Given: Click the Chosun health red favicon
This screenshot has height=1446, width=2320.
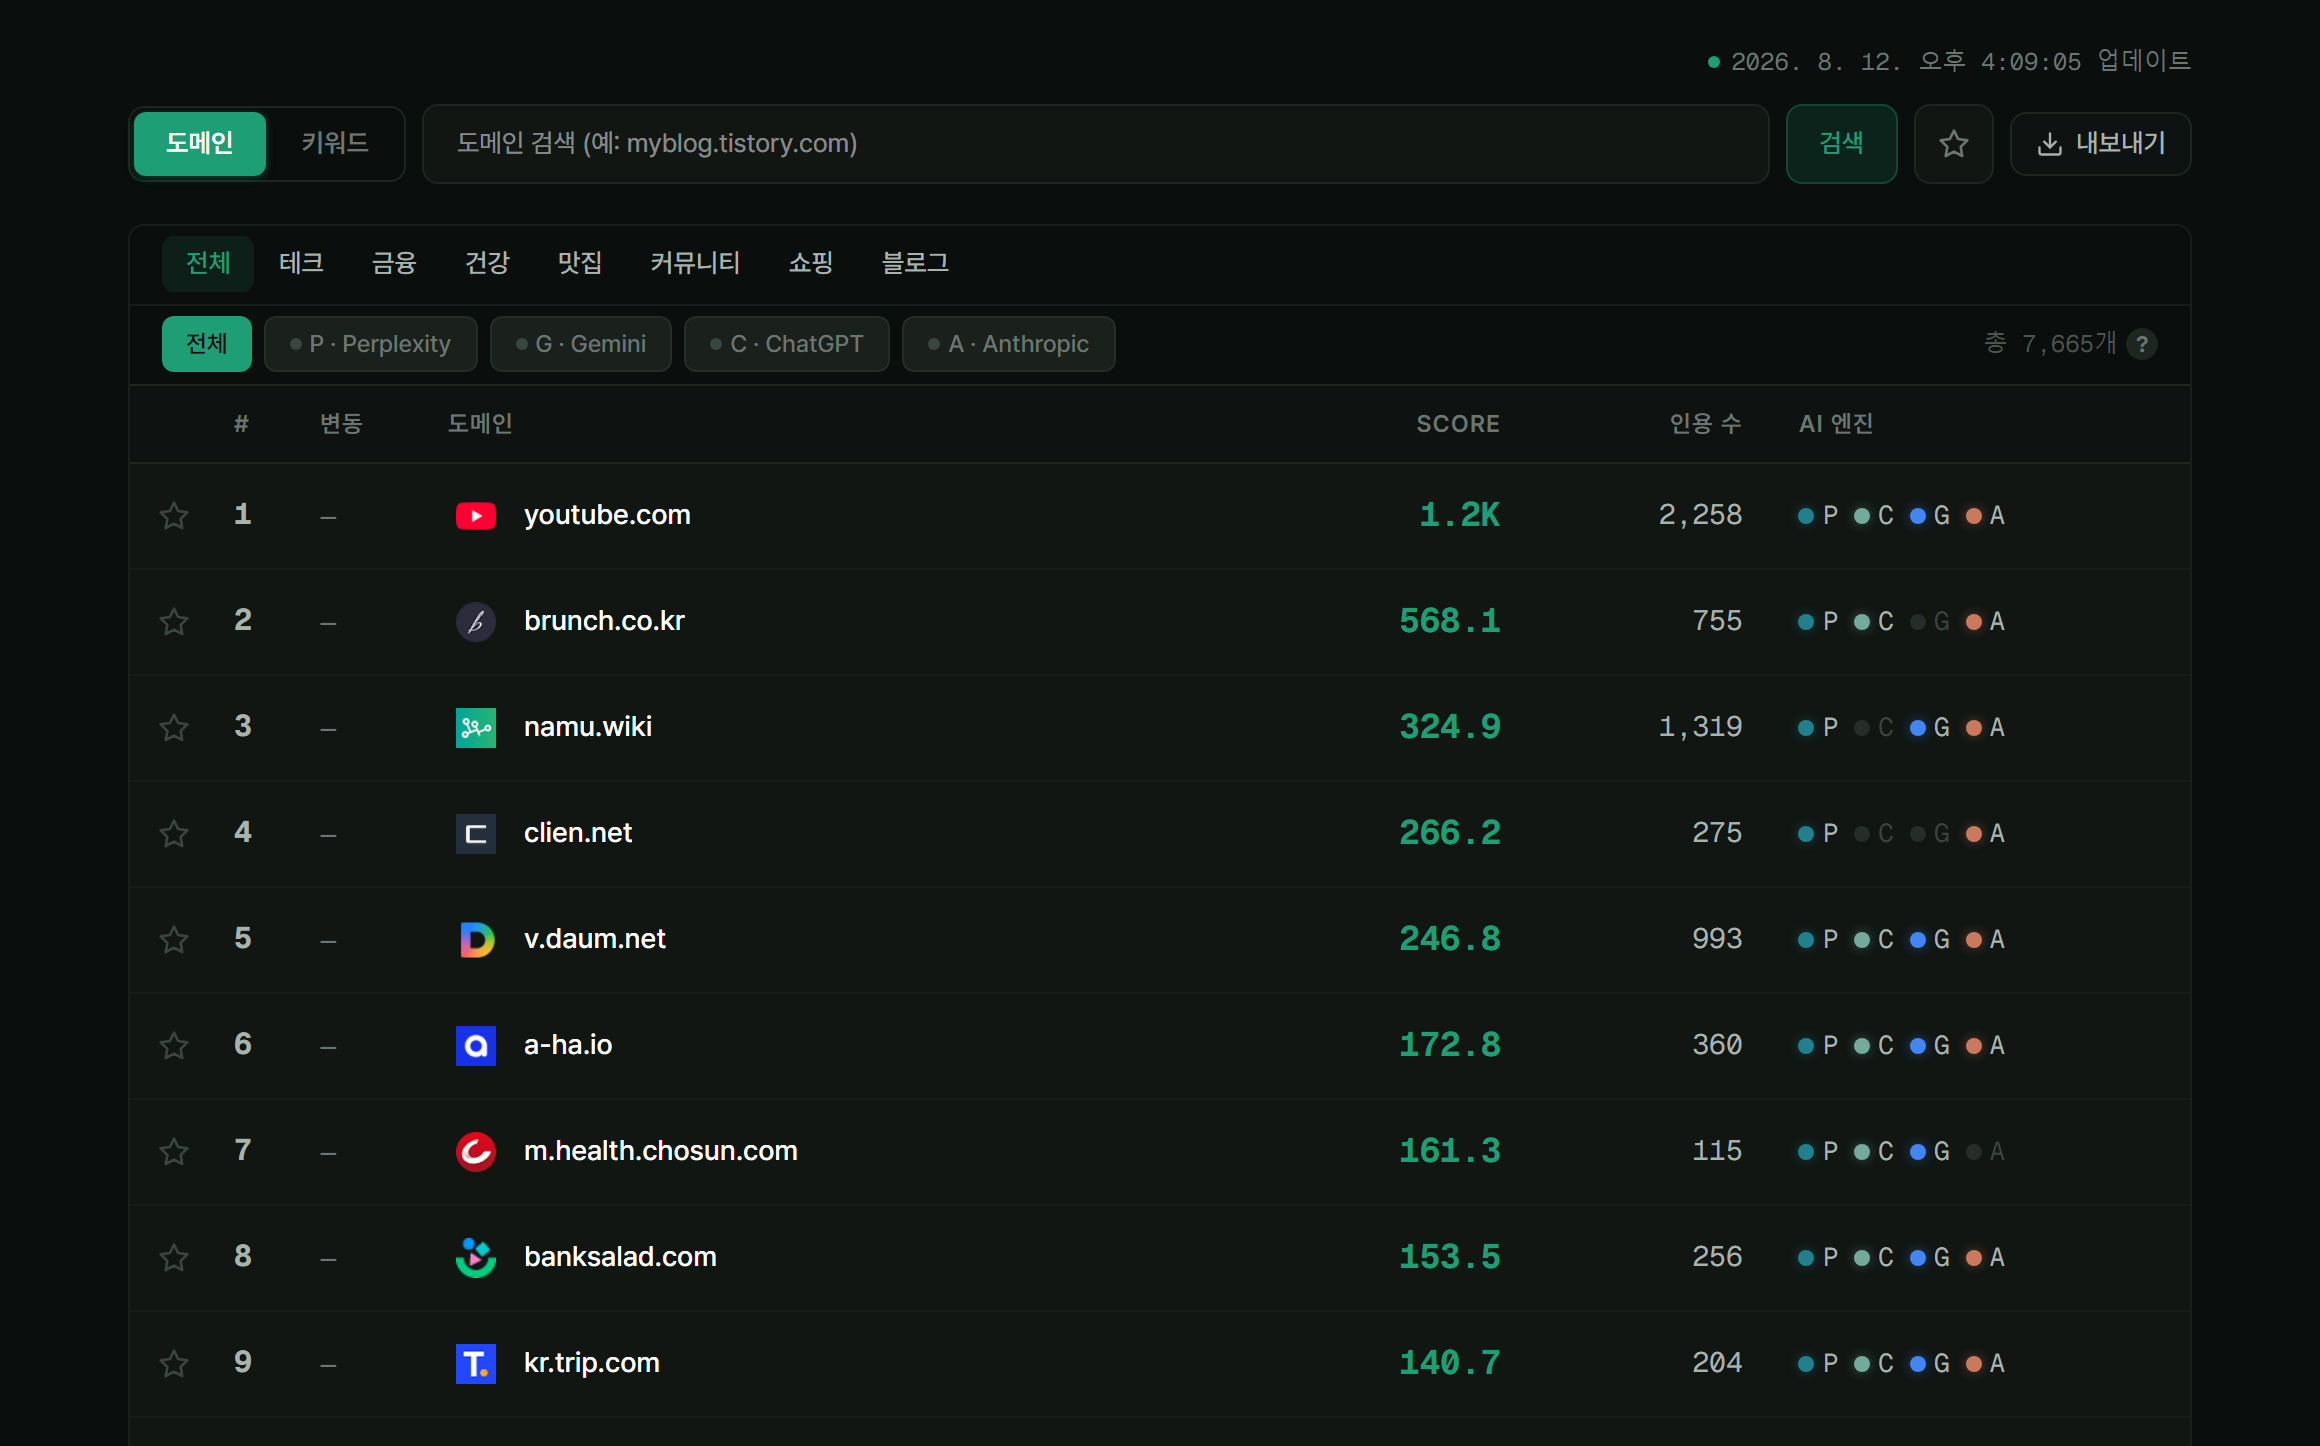Looking at the screenshot, I should click(476, 1151).
